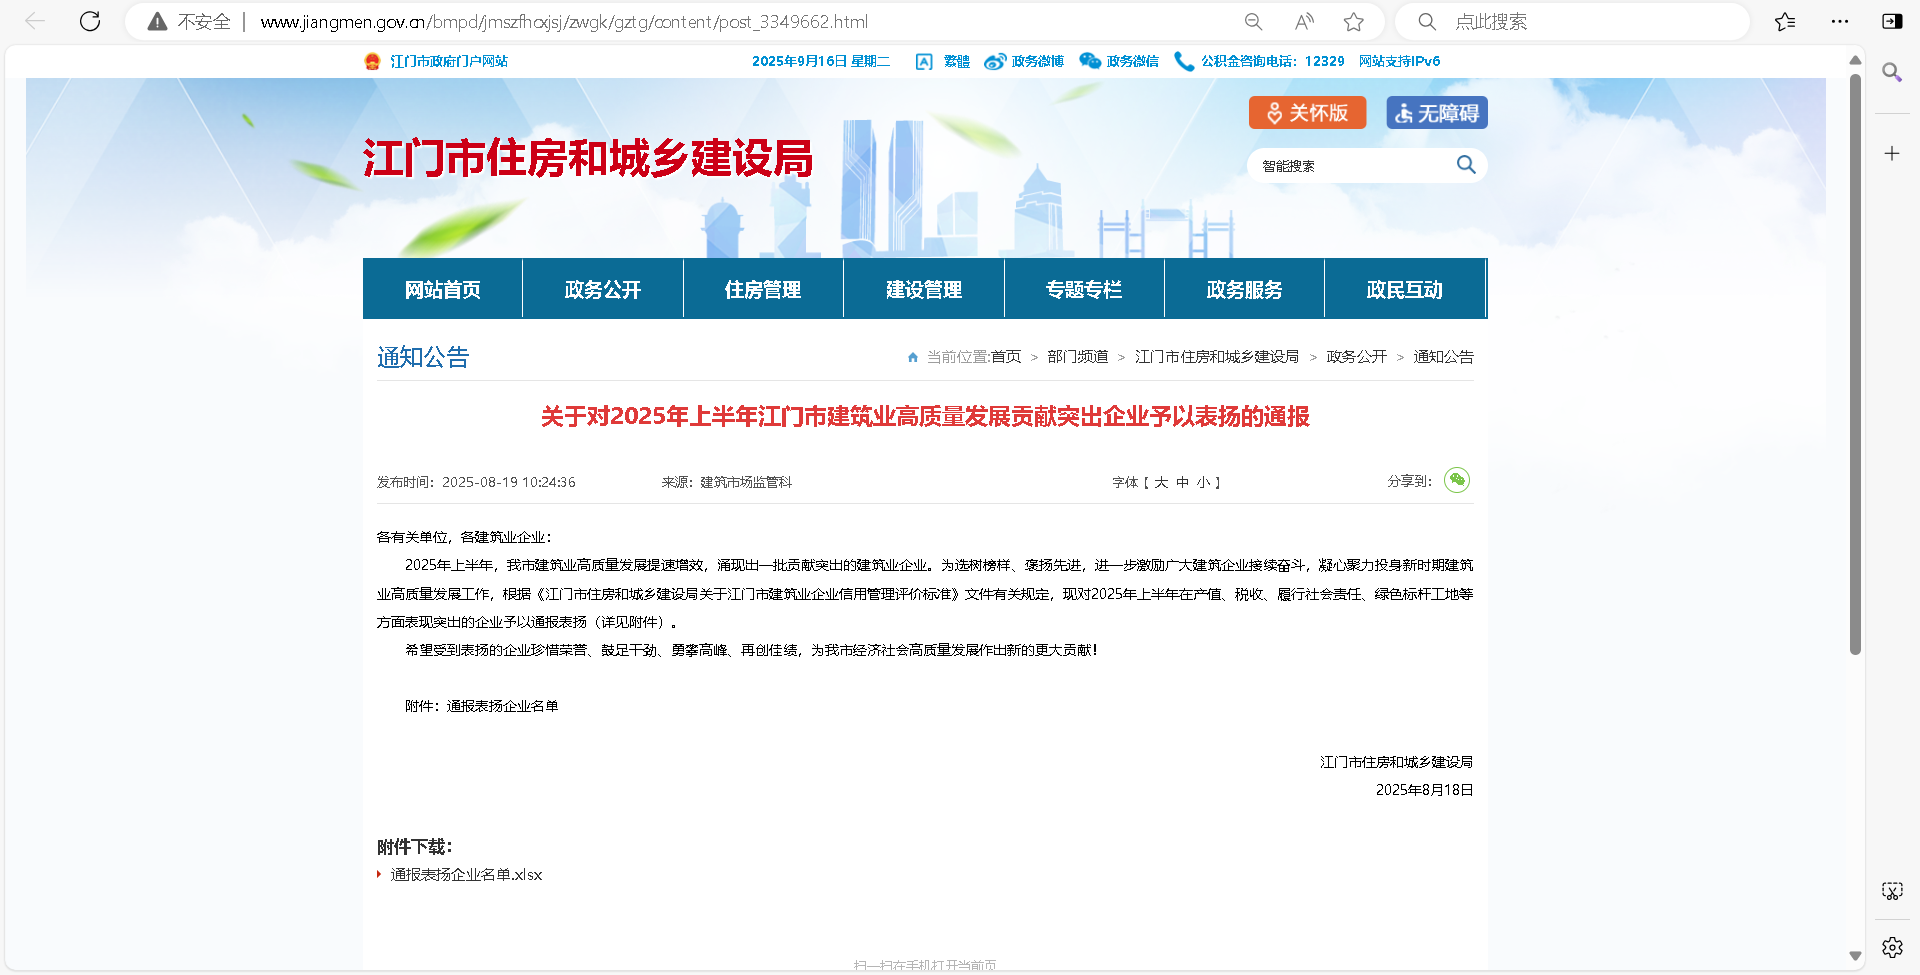Toggle 关怀版 care mode
The height and width of the screenshot is (975, 1920).
click(x=1307, y=113)
